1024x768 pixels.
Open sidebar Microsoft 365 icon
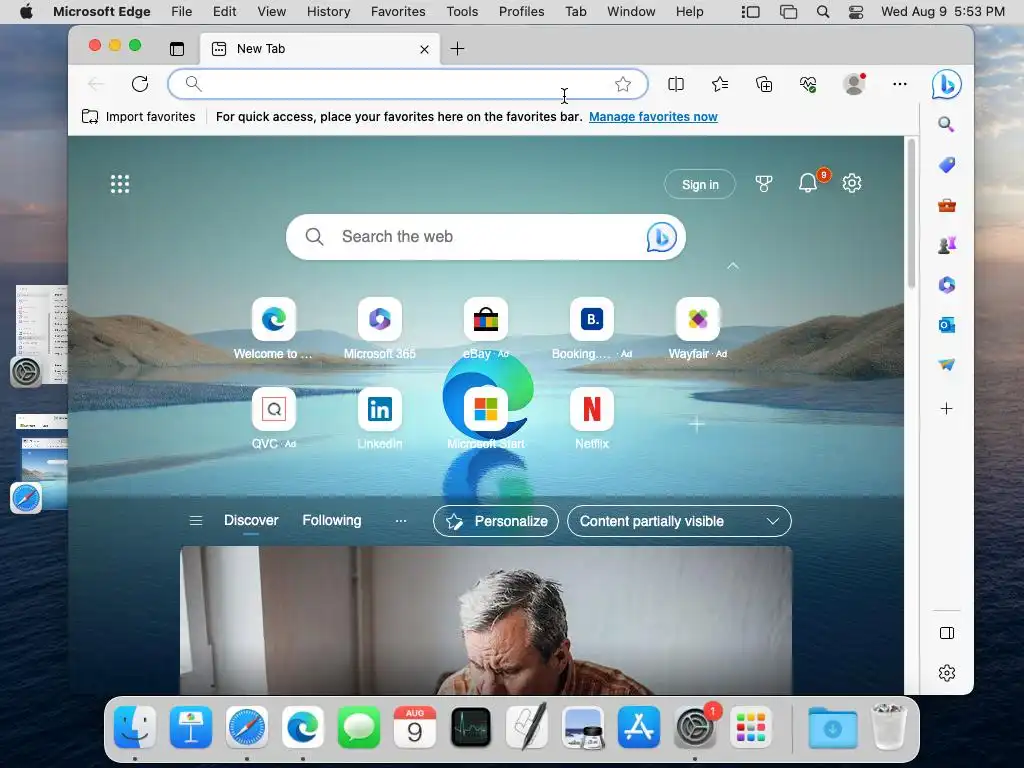(946, 285)
